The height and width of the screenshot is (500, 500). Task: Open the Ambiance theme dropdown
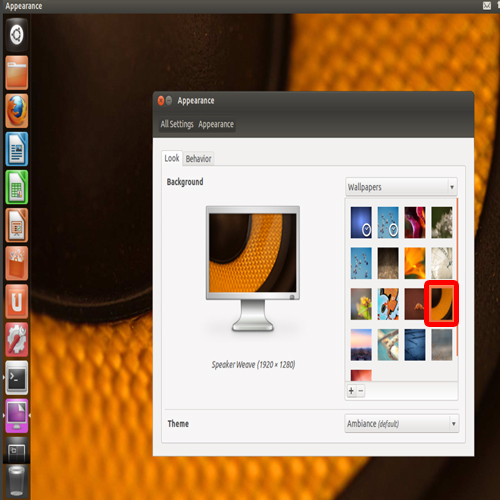[x=402, y=423]
